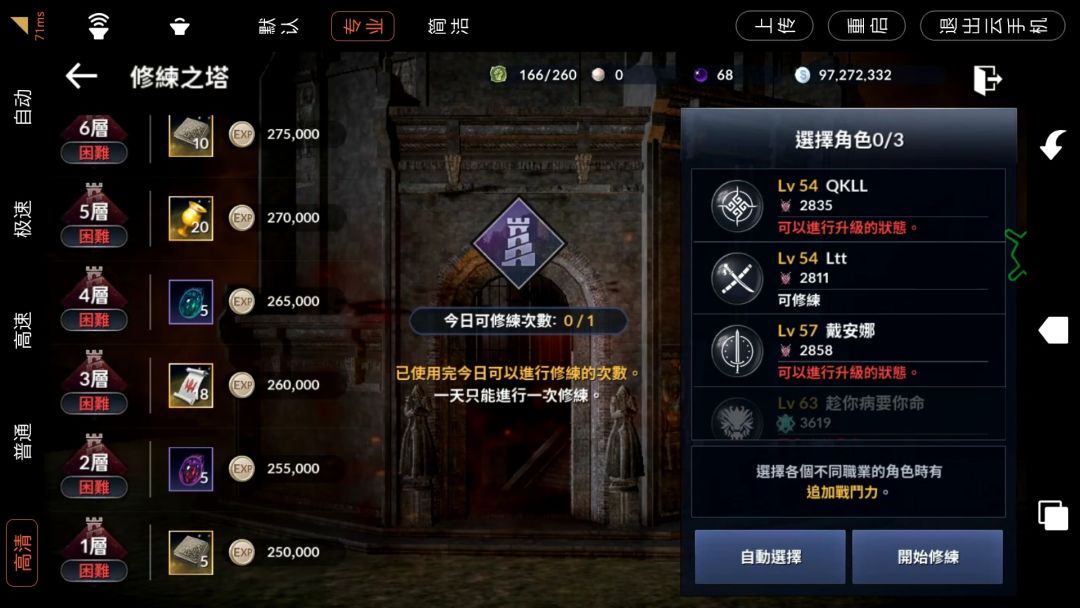The image size is (1080, 608).
Task: Open the multitask overlapping squares icon
Action: (x=1053, y=515)
